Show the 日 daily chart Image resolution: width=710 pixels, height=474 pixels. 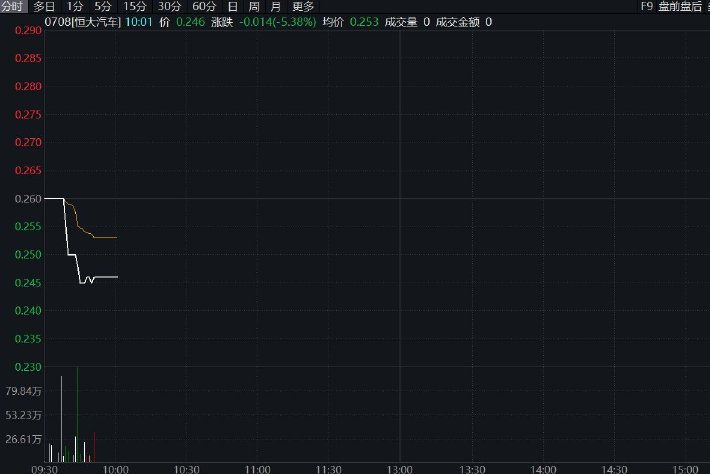(232, 6)
